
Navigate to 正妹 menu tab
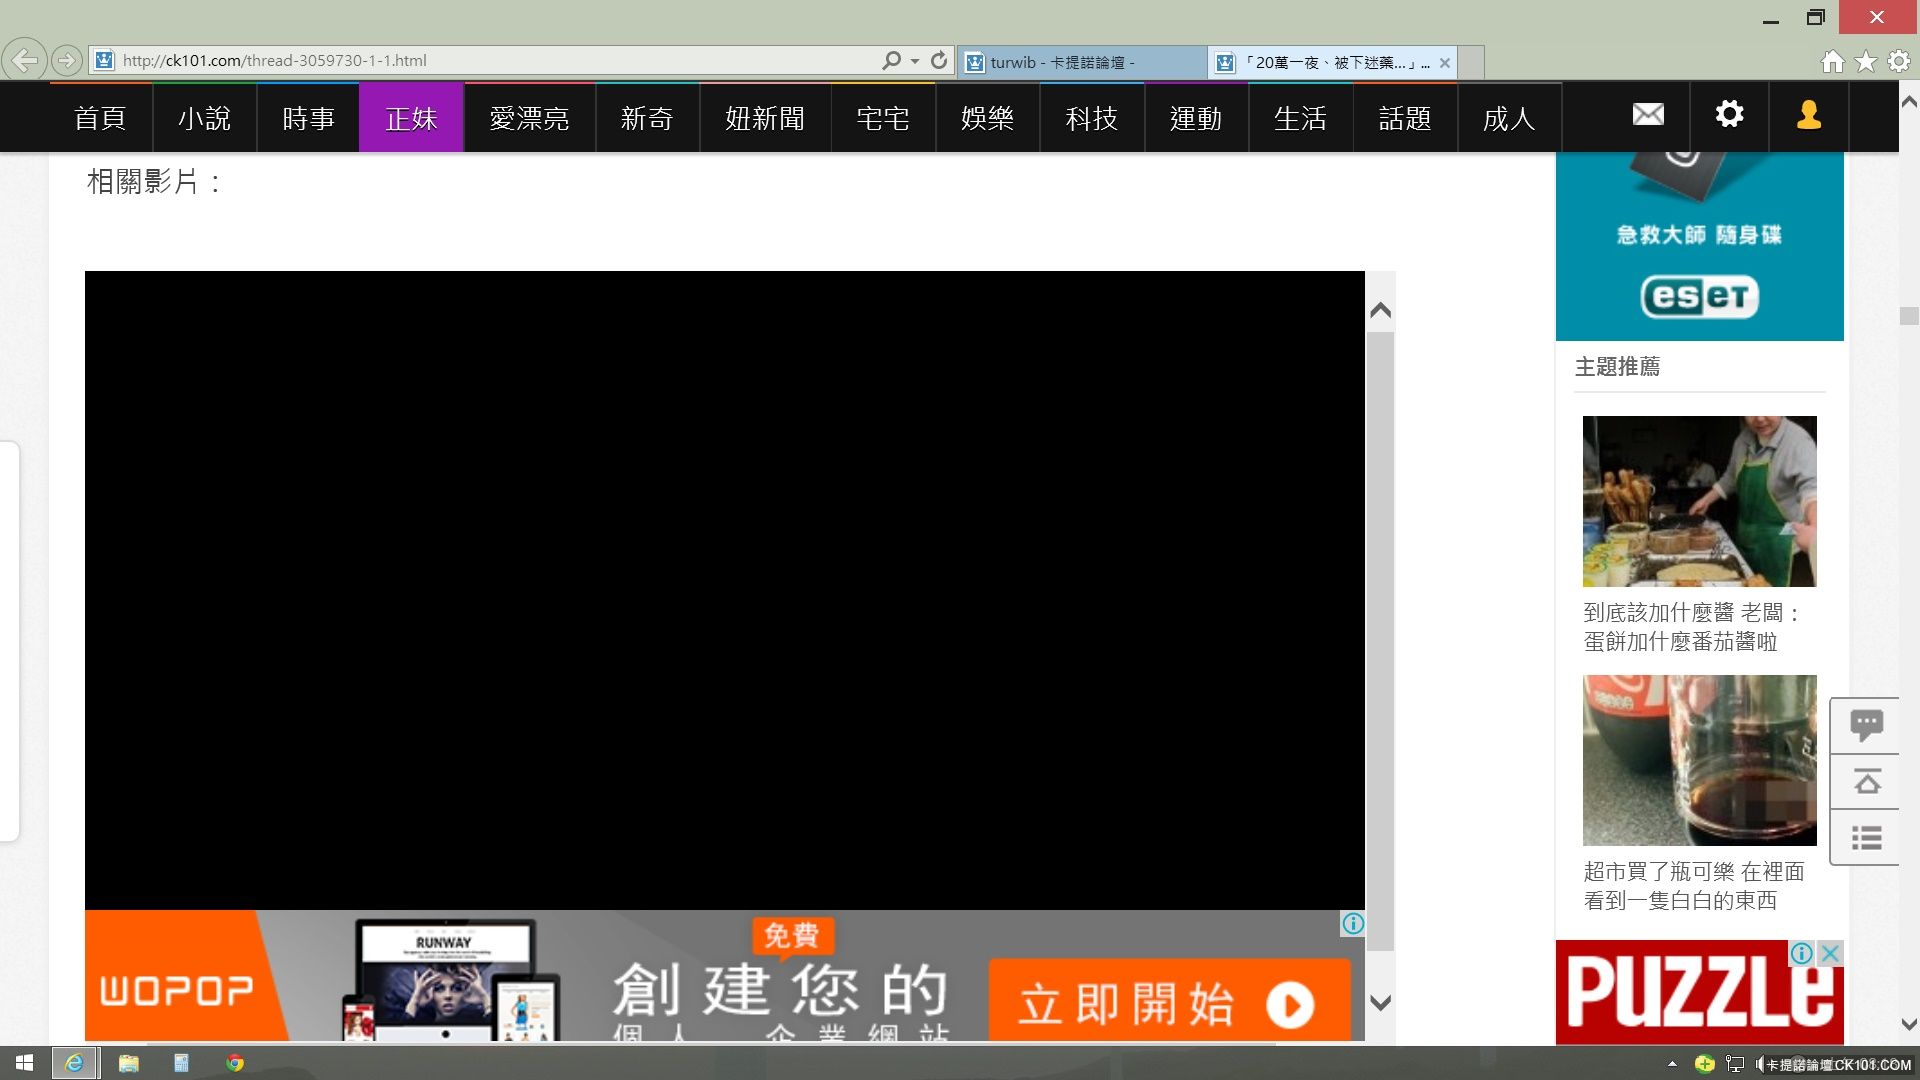click(x=410, y=117)
